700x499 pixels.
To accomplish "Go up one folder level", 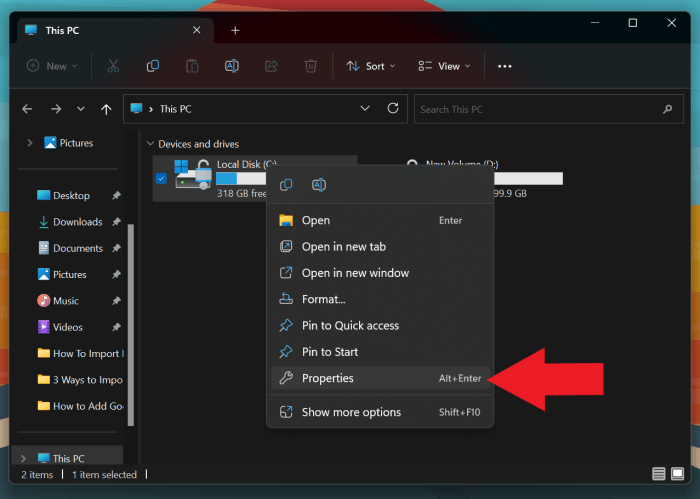I will tap(107, 109).
